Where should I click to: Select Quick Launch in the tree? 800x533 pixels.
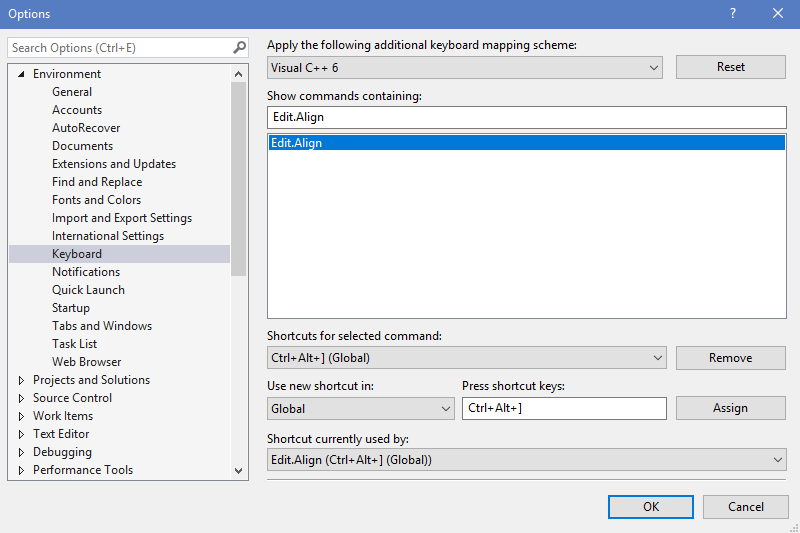pos(88,290)
